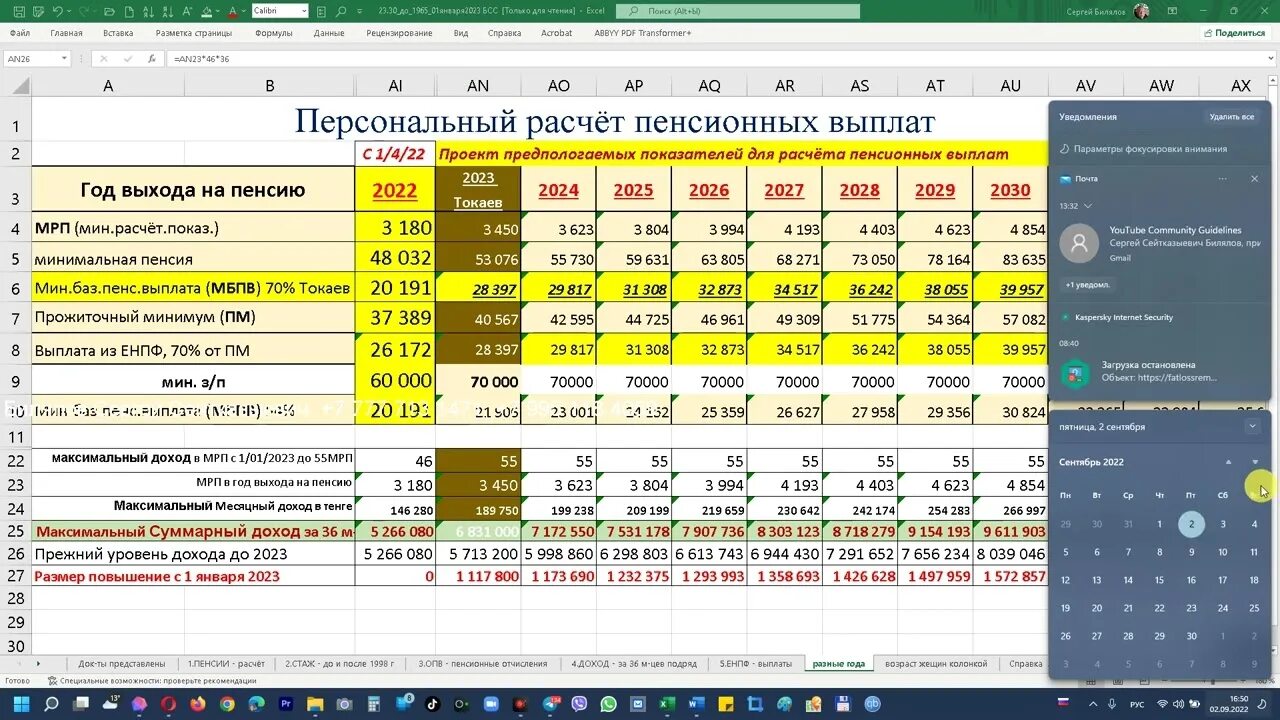
Task: Open the fill color dropdown arrow
Action: (x=218, y=11)
